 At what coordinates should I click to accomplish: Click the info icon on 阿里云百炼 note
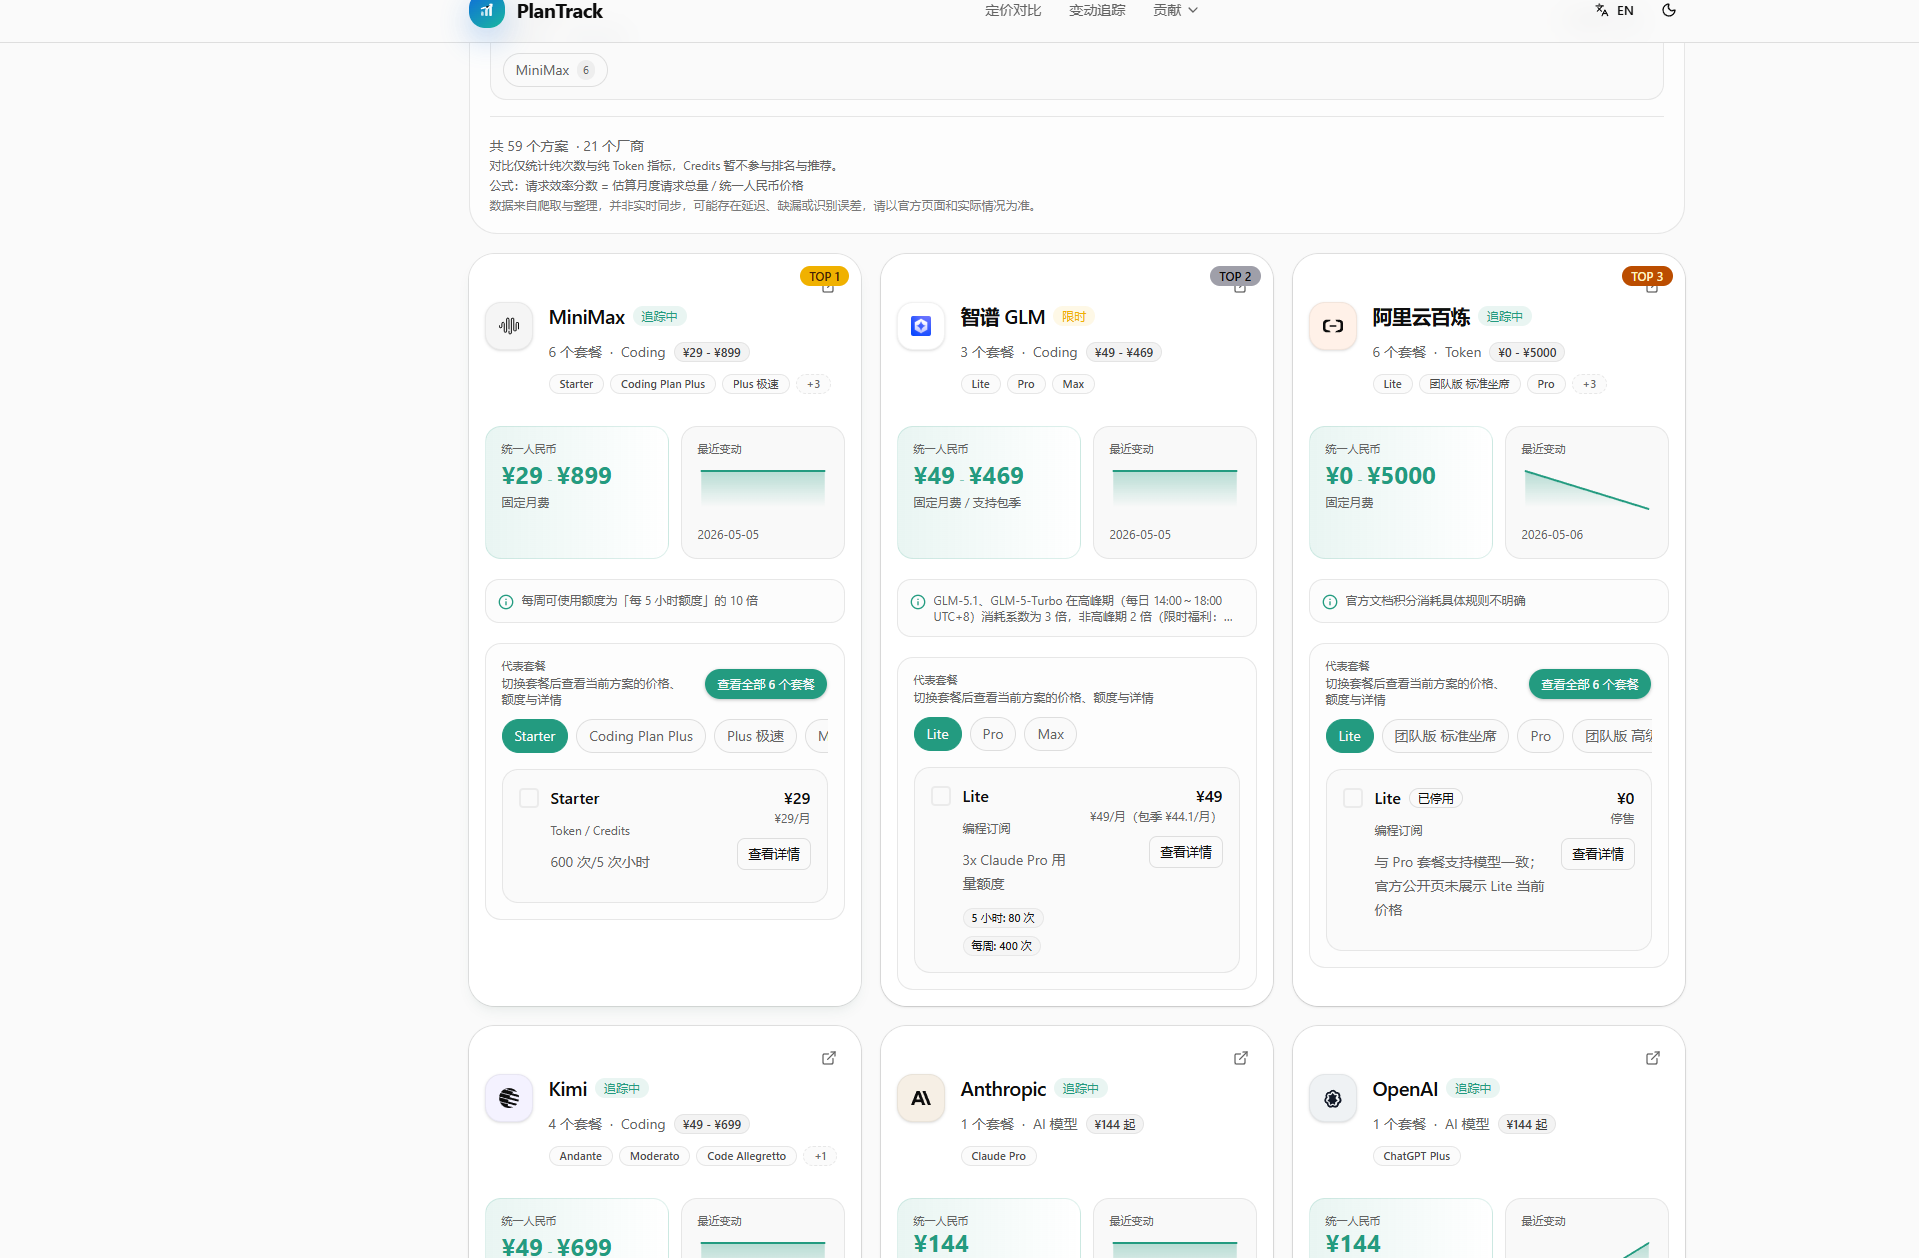(1330, 602)
